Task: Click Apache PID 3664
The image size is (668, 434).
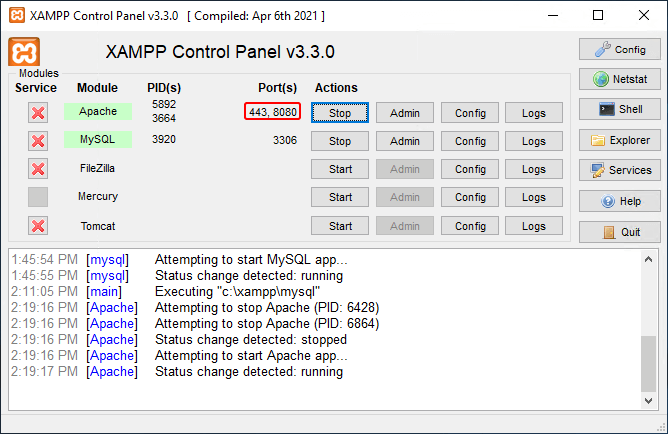Action: (x=164, y=118)
